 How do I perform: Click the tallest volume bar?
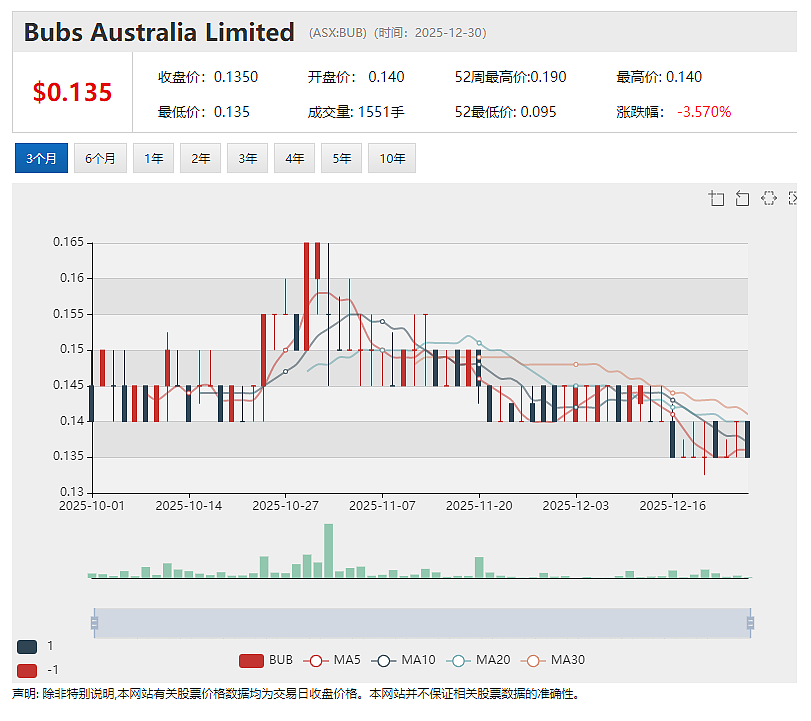[328, 551]
